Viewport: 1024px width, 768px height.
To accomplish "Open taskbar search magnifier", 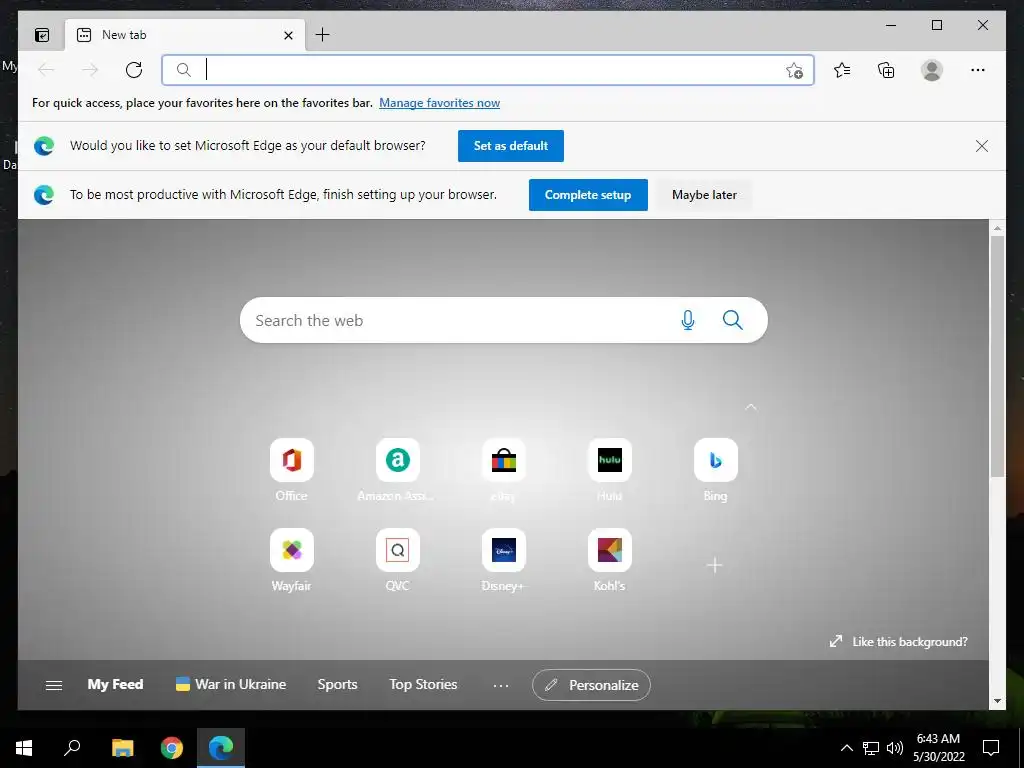I will click(72, 748).
